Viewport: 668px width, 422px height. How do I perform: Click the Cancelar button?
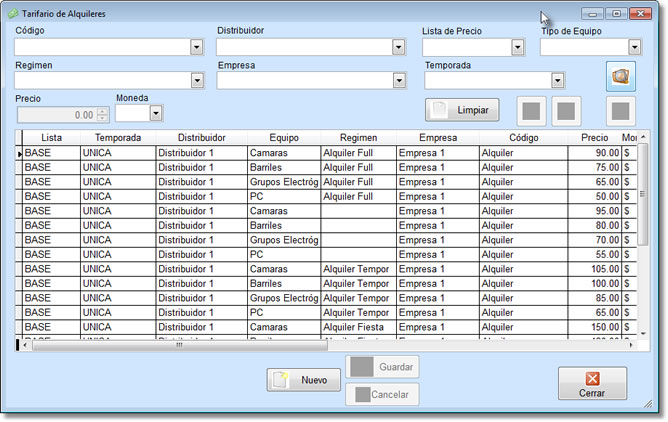[382, 394]
